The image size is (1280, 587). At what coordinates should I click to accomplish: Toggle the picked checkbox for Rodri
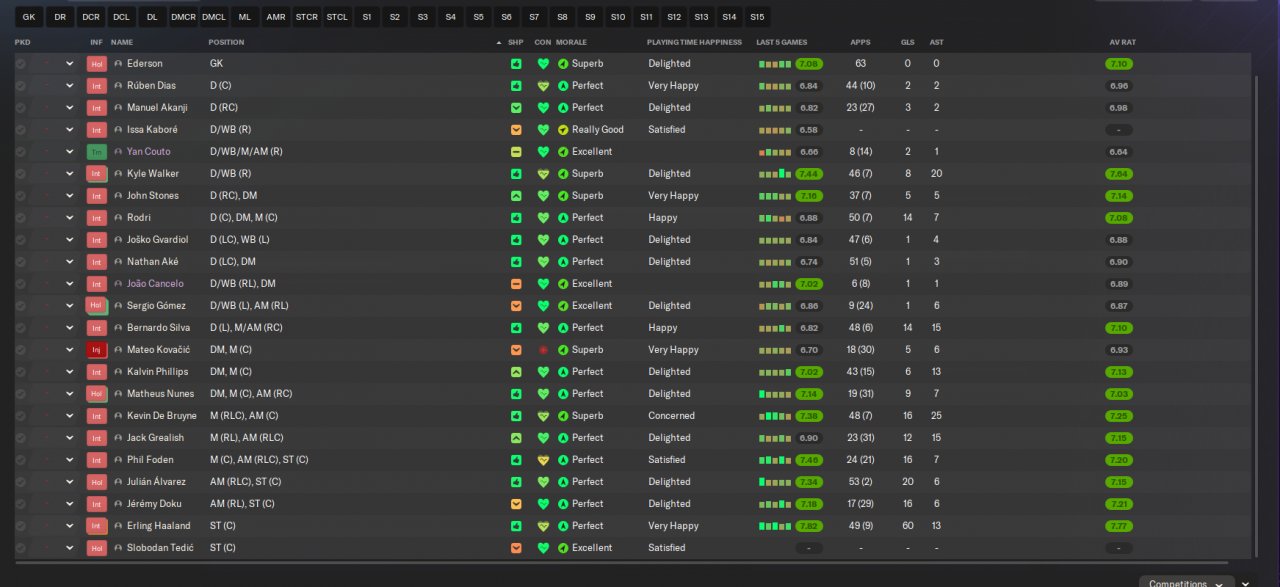(x=20, y=218)
